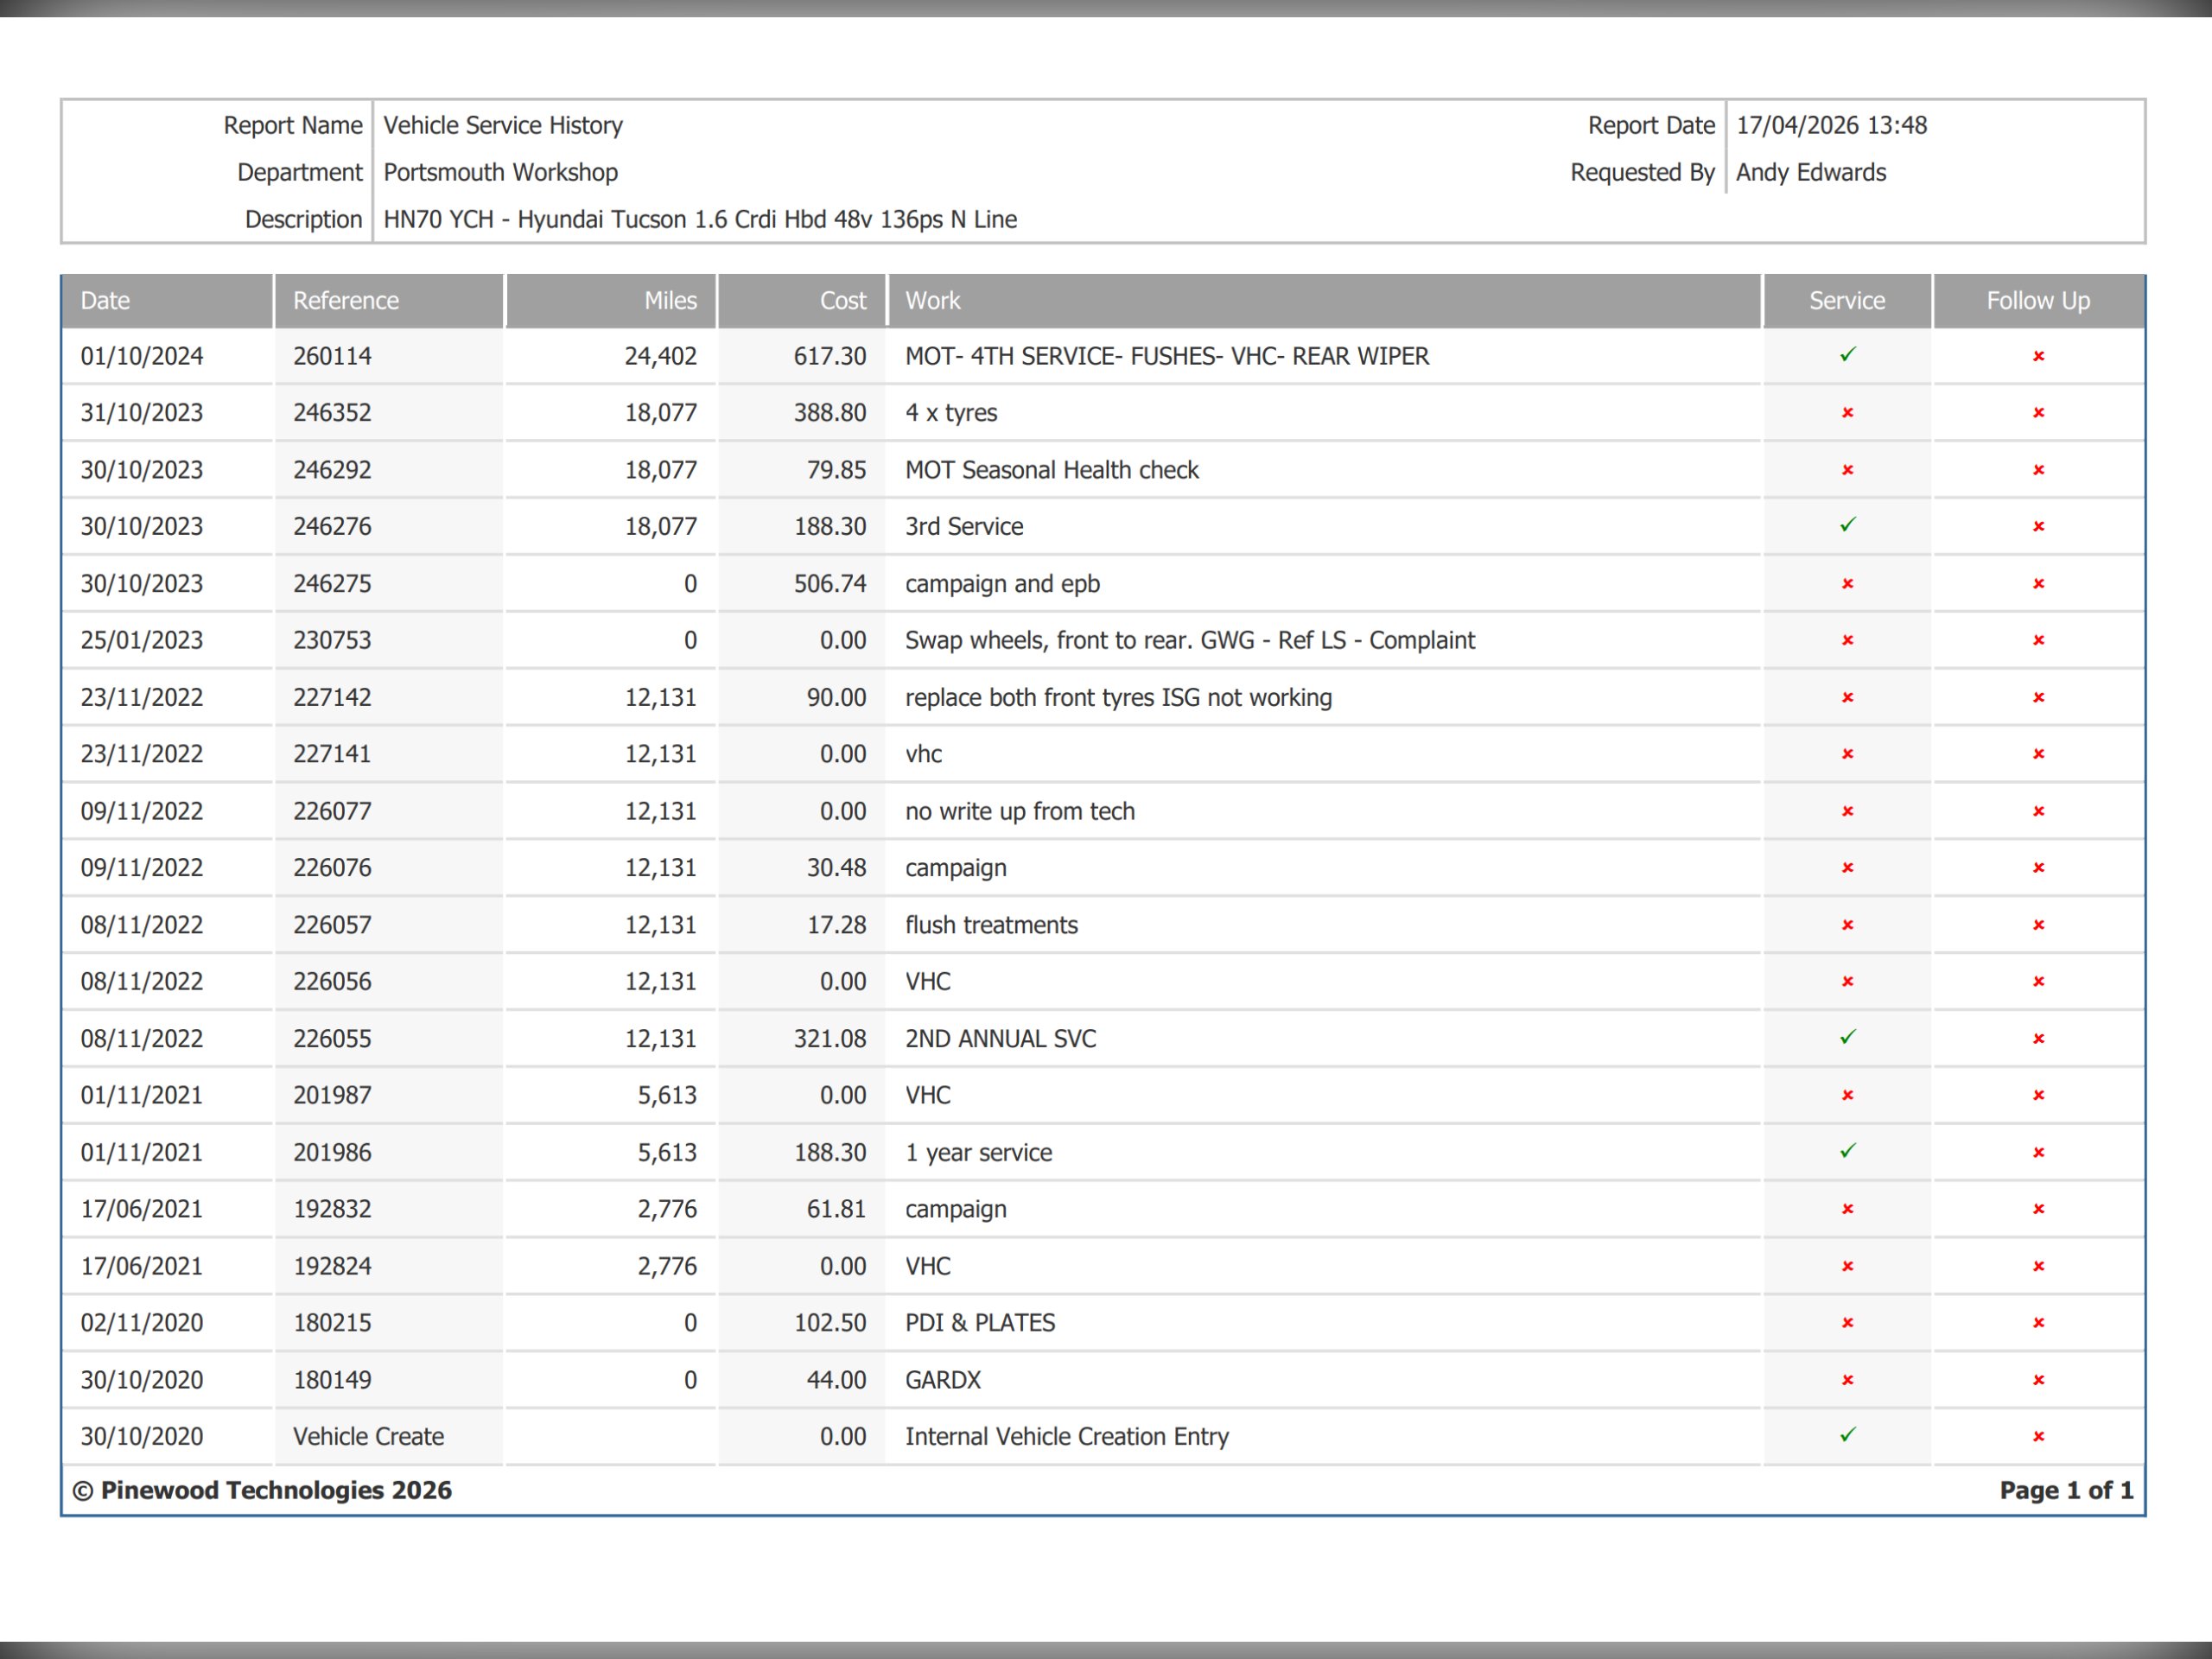2212x1659 pixels.
Task: Click Service cross on PDI & PLATES row
Action: (x=1847, y=1322)
